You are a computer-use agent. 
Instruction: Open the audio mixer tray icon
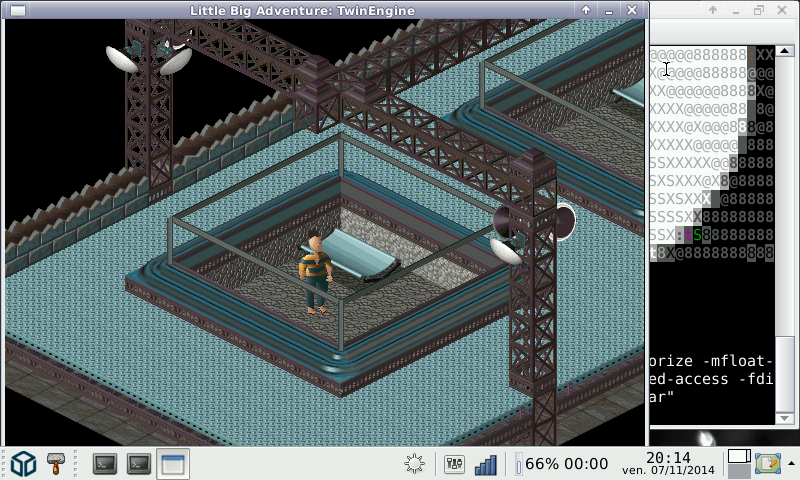454,464
